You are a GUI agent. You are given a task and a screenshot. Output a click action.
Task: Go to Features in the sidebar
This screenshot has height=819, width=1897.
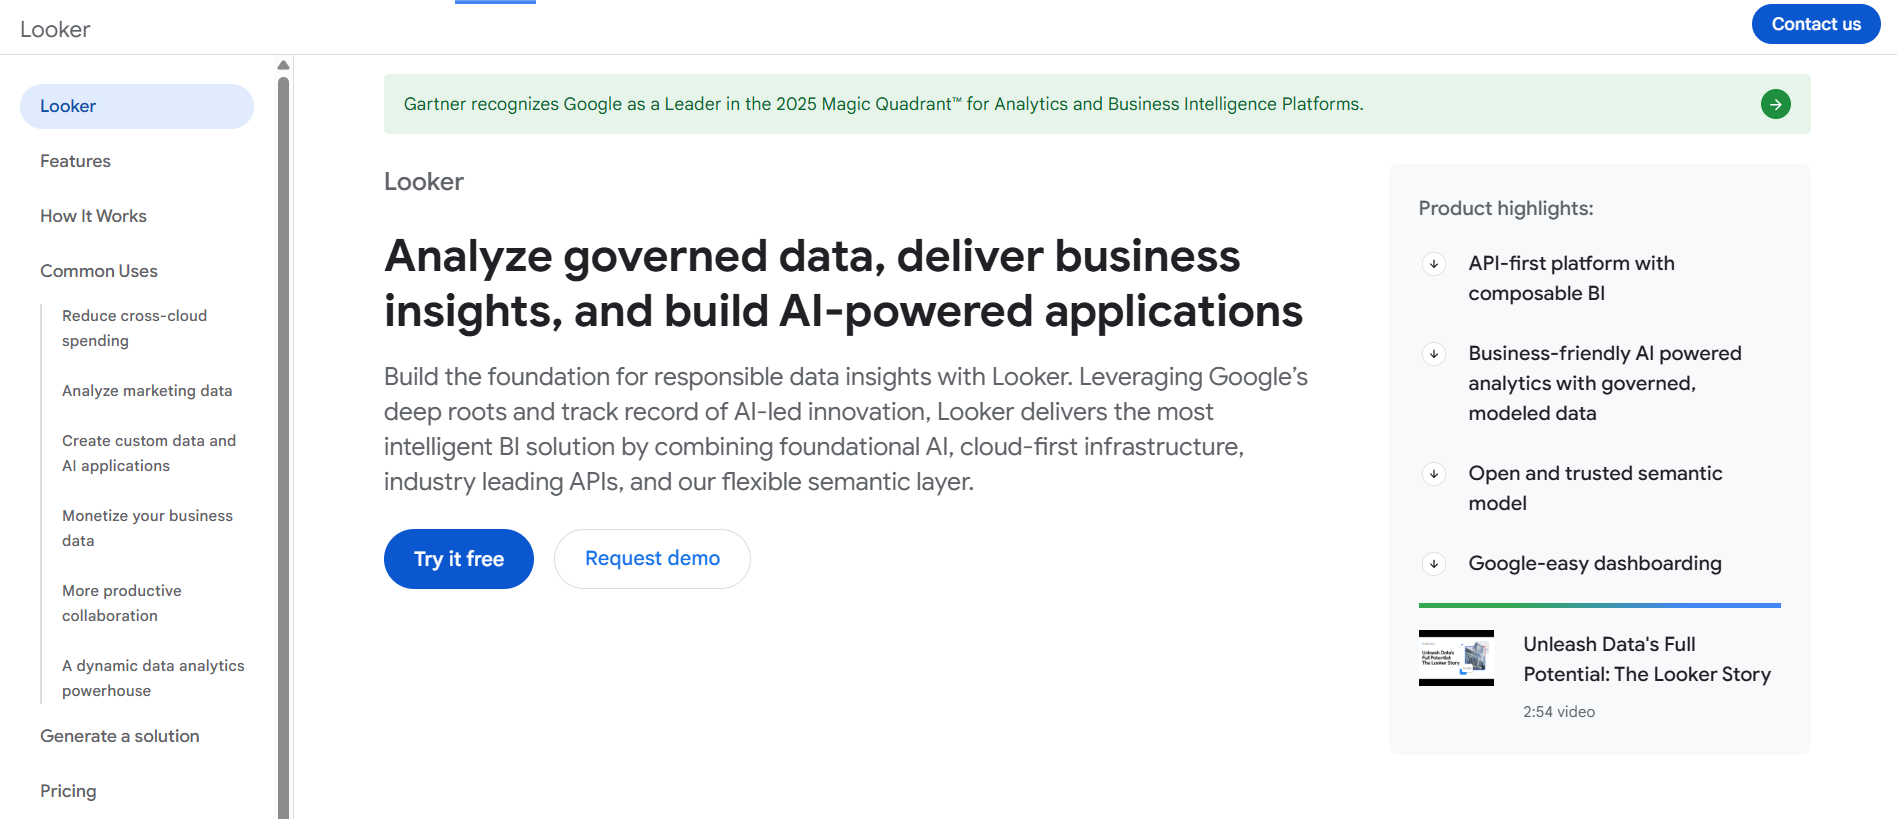75,161
